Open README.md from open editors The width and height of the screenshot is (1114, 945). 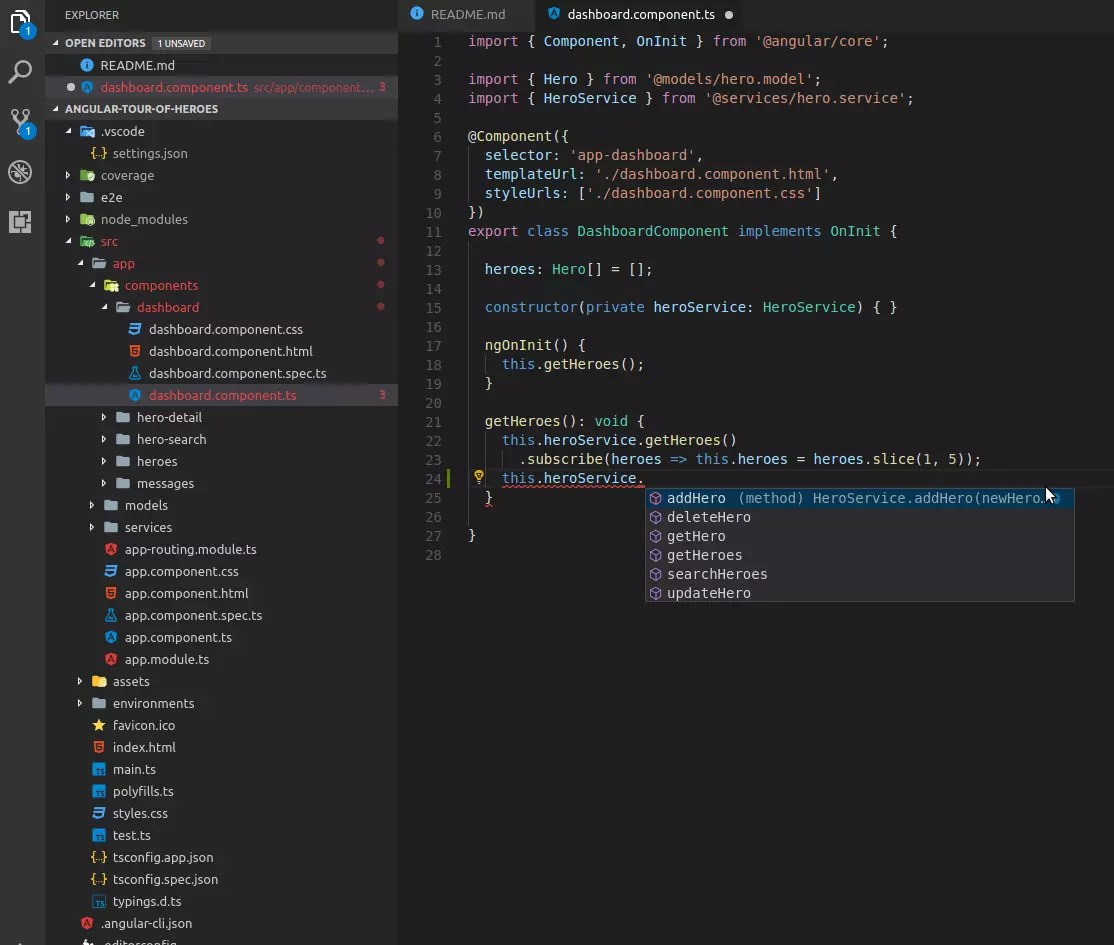(222, 65)
